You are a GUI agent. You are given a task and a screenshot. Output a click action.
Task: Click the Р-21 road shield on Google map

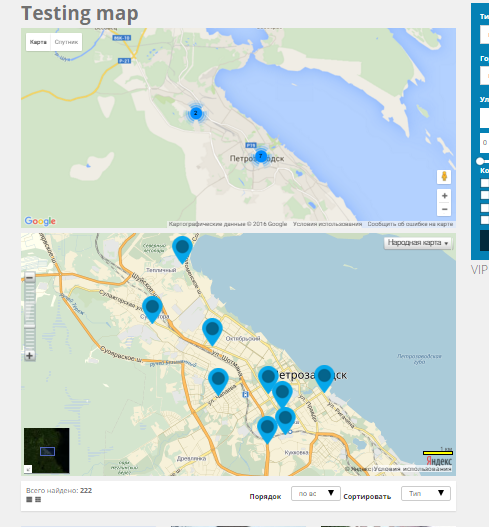tap(124, 61)
